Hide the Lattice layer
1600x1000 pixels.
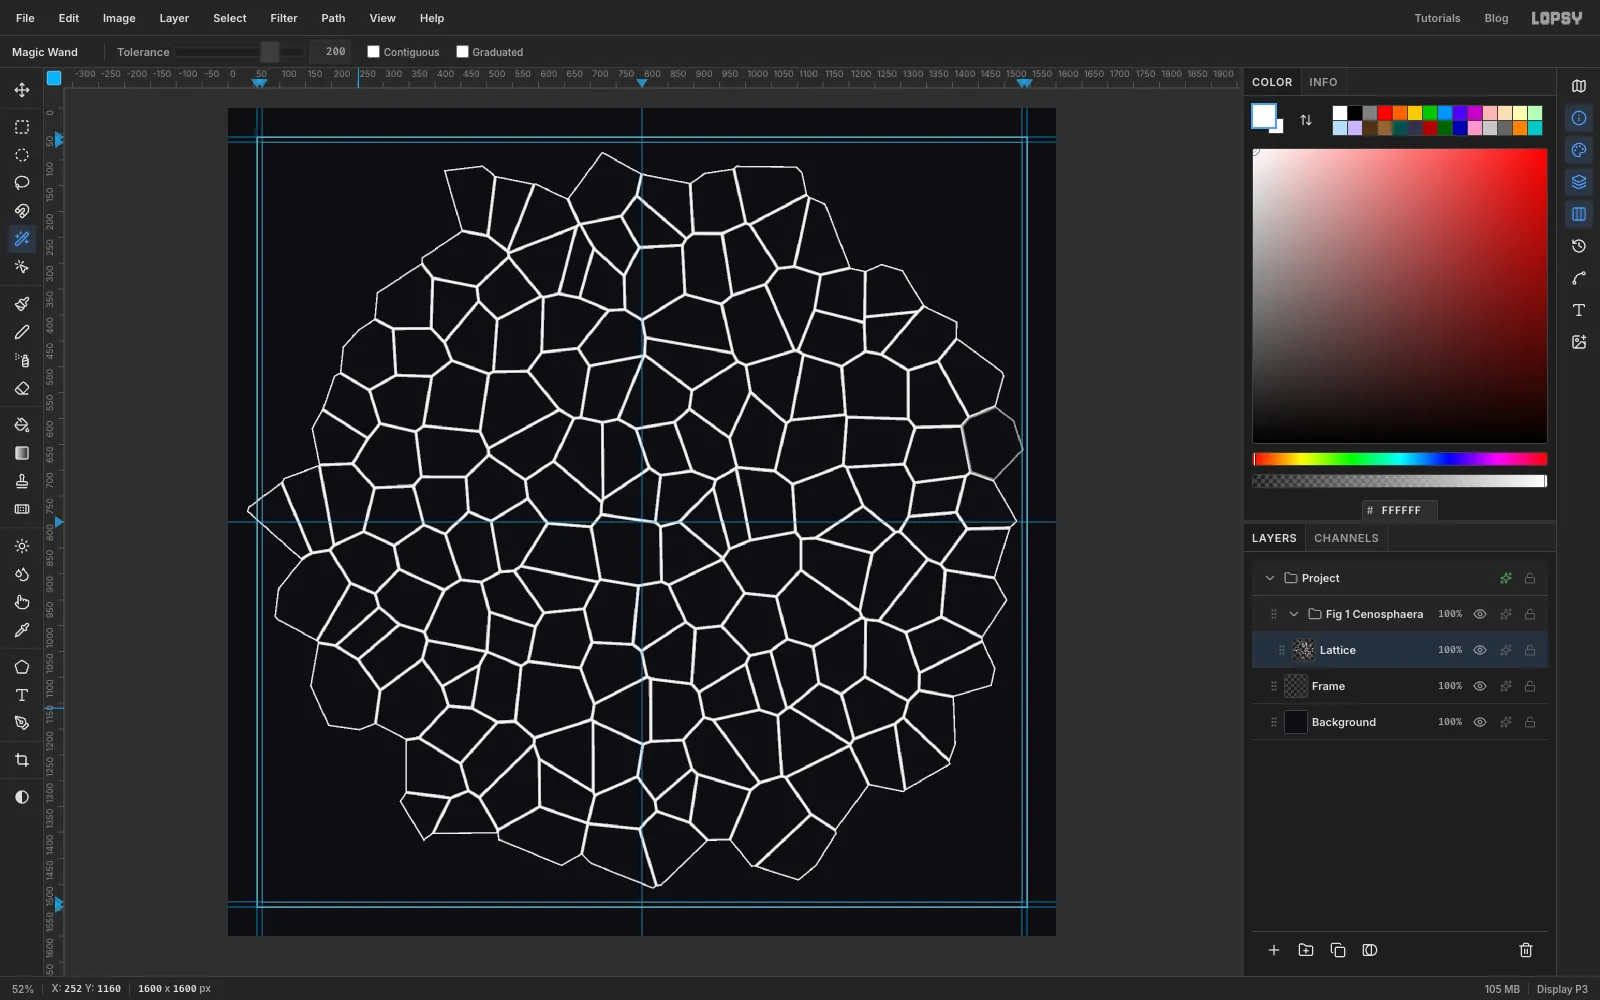[x=1480, y=650]
